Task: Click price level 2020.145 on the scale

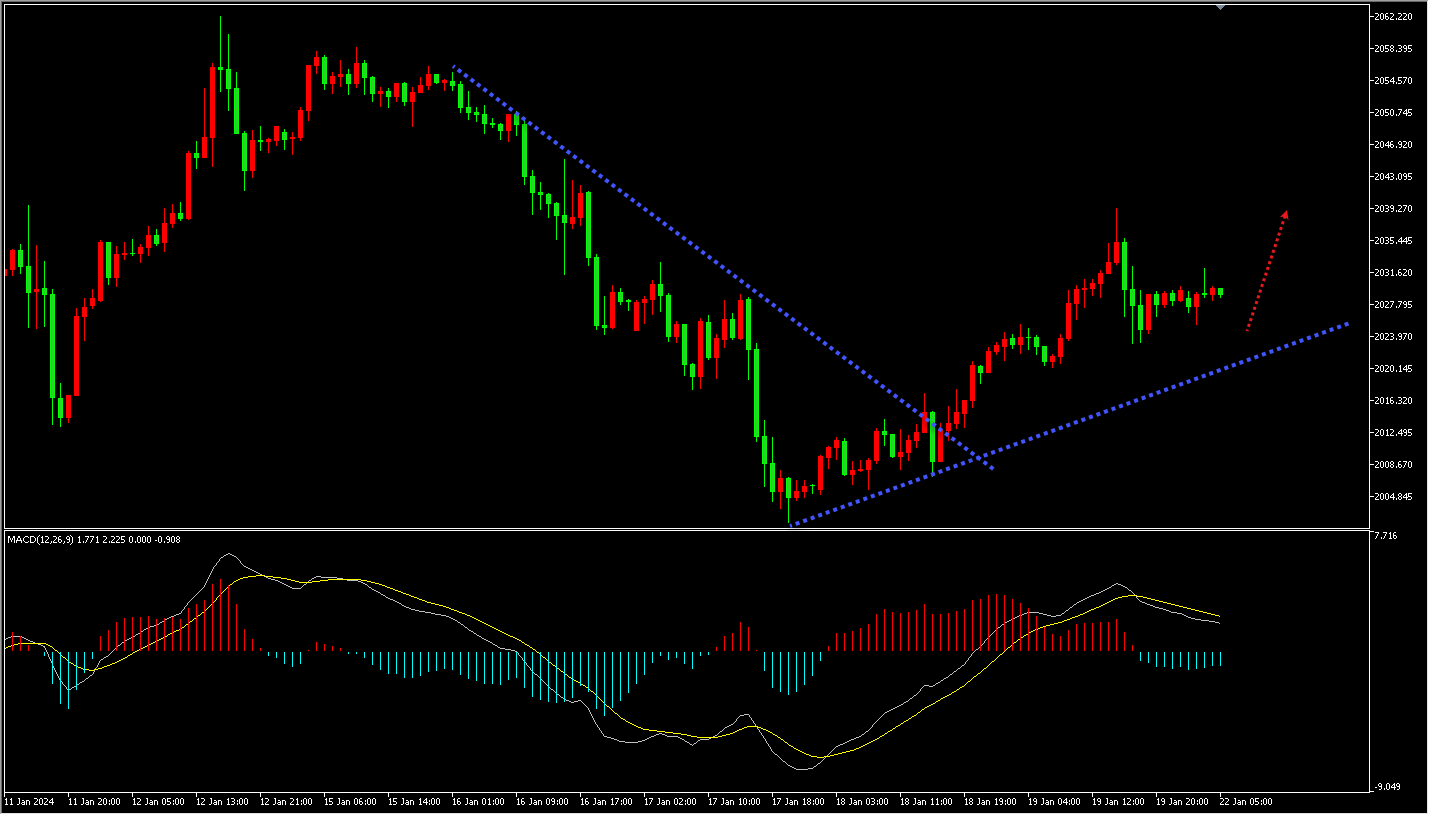Action: click(x=1393, y=369)
